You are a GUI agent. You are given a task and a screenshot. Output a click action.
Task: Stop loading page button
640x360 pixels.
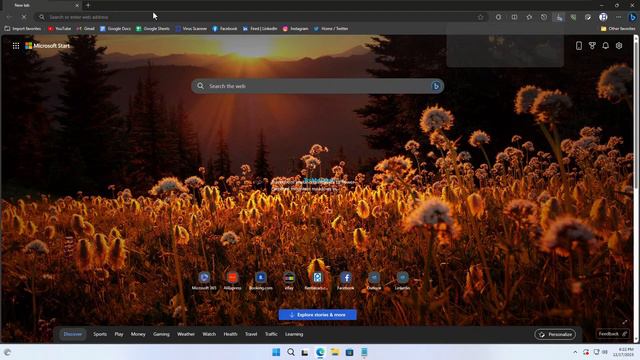pyautogui.click(x=24, y=17)
